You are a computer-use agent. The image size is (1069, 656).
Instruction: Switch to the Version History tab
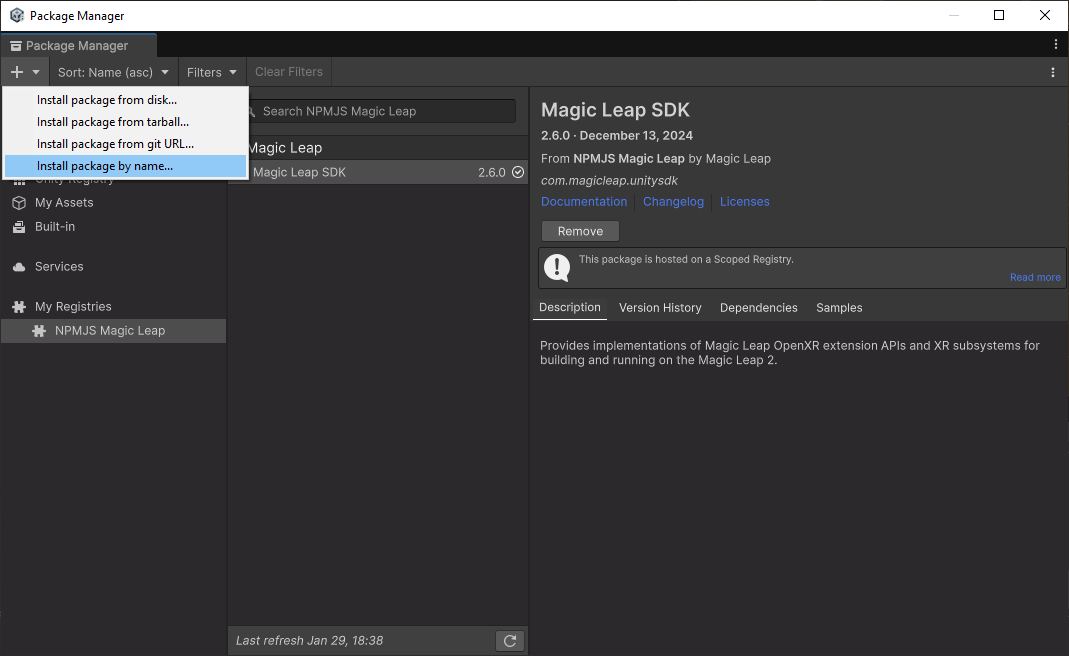click(660, 307)
